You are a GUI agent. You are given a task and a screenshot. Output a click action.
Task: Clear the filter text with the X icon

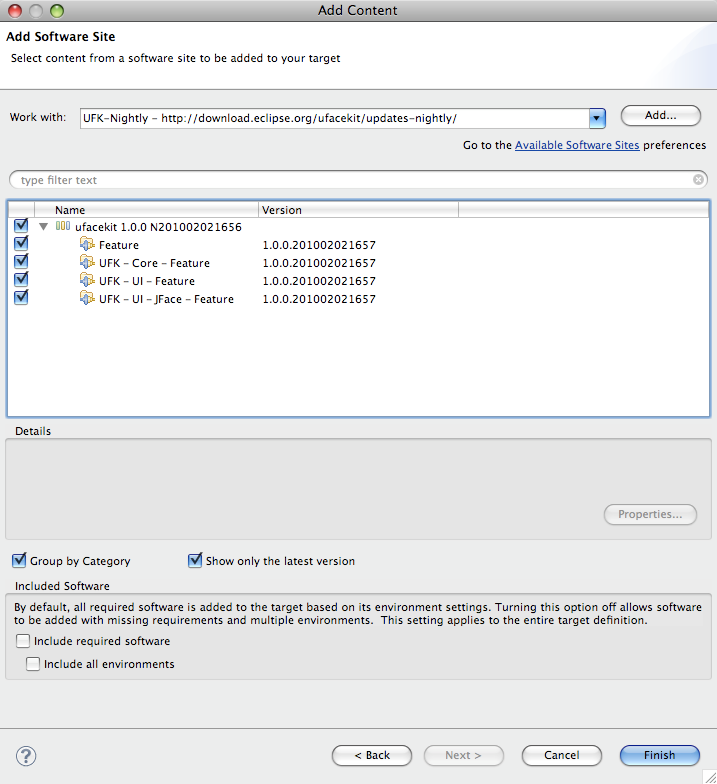699,180
